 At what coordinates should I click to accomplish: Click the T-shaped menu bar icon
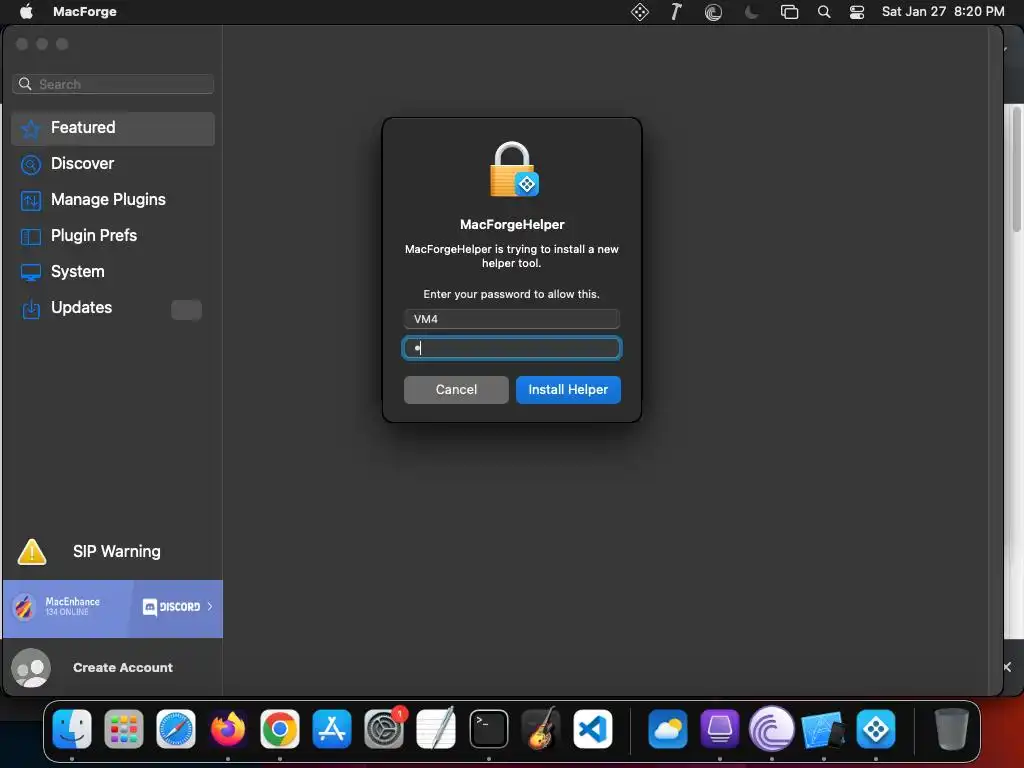pos(676,12)
